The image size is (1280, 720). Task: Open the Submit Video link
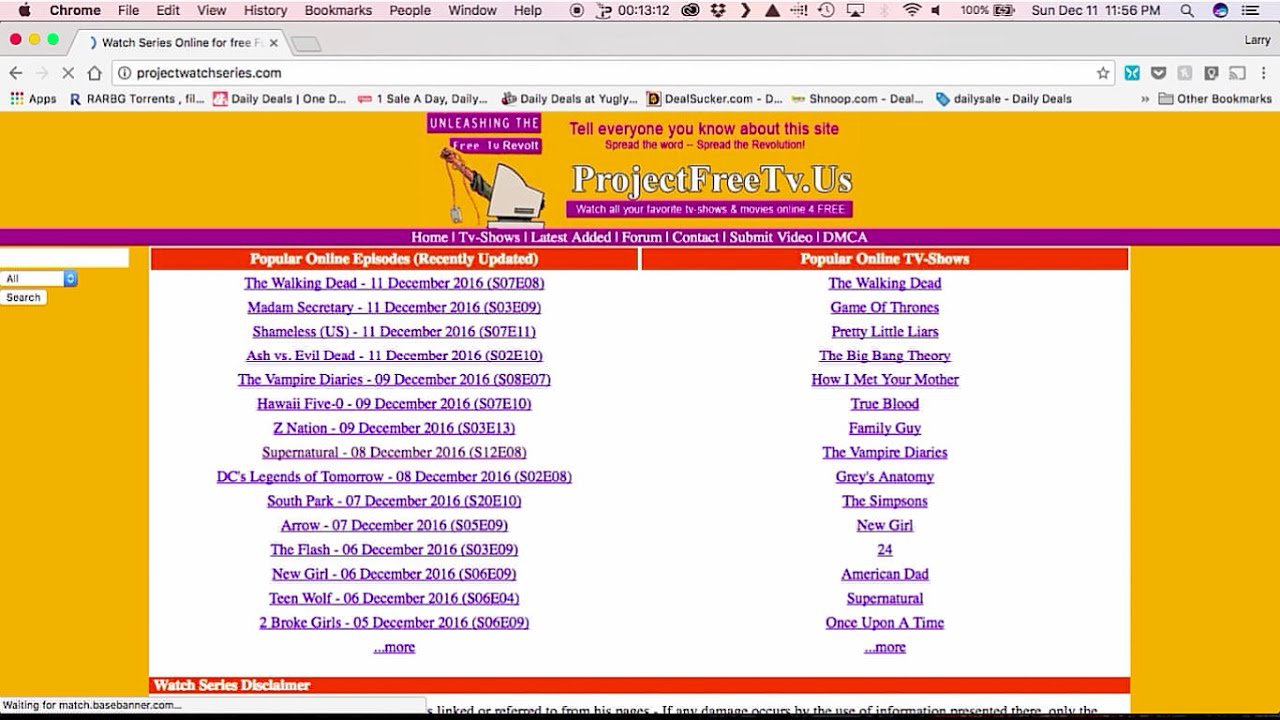click(771, 237)
